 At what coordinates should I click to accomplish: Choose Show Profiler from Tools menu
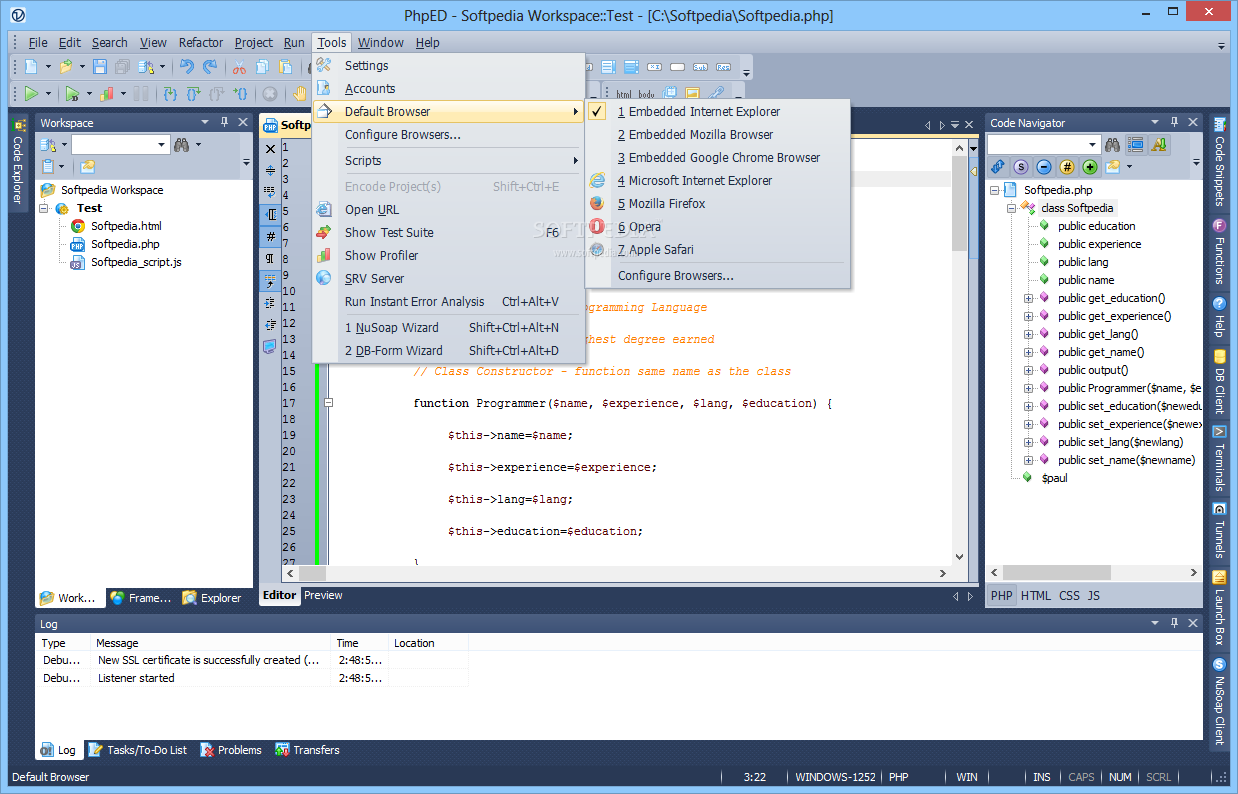(448, 256)
